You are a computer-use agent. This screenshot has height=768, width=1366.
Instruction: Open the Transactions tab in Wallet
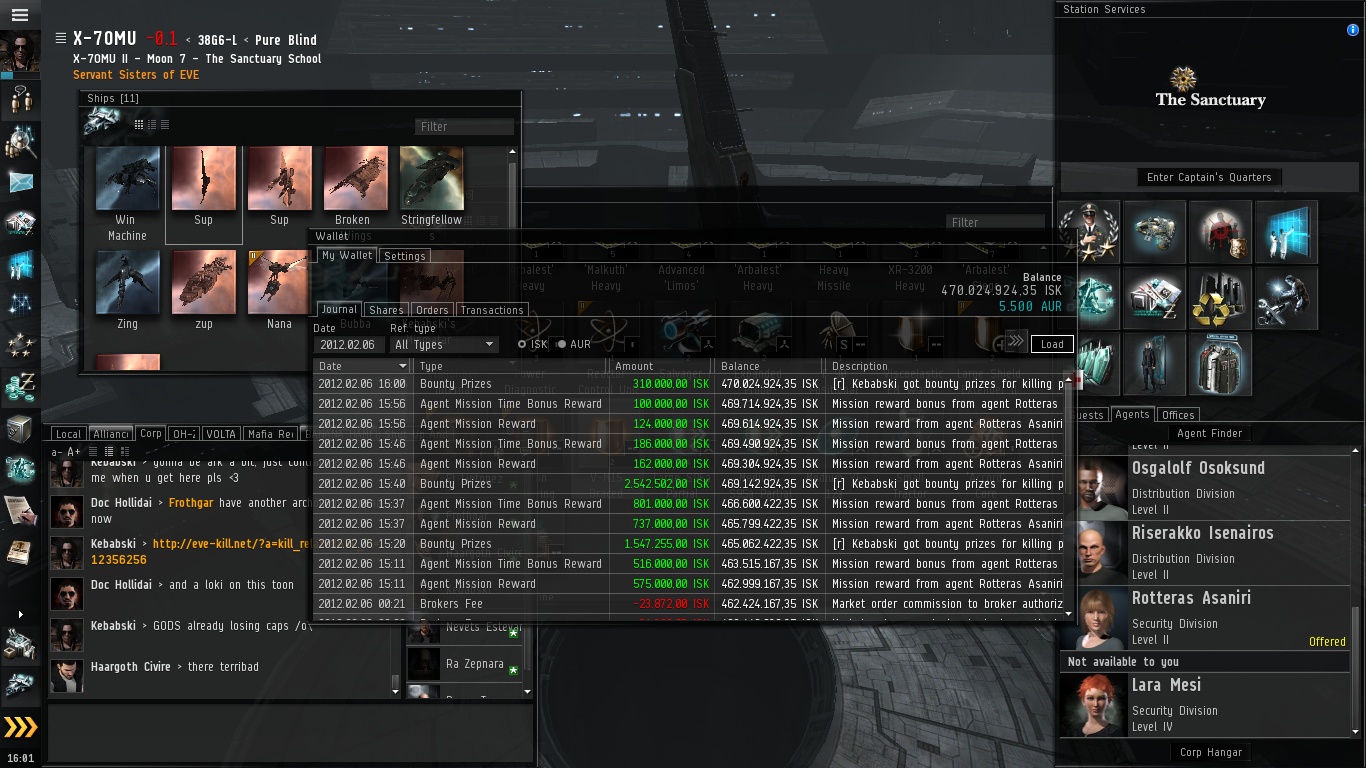coord(492,310)
